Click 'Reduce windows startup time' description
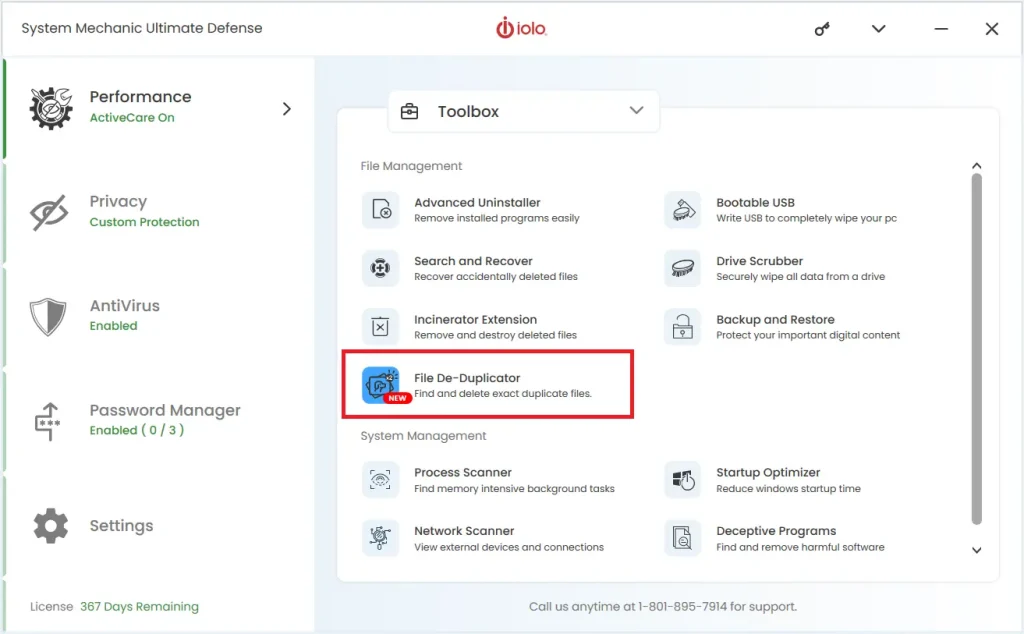 [x=788, y=488]
